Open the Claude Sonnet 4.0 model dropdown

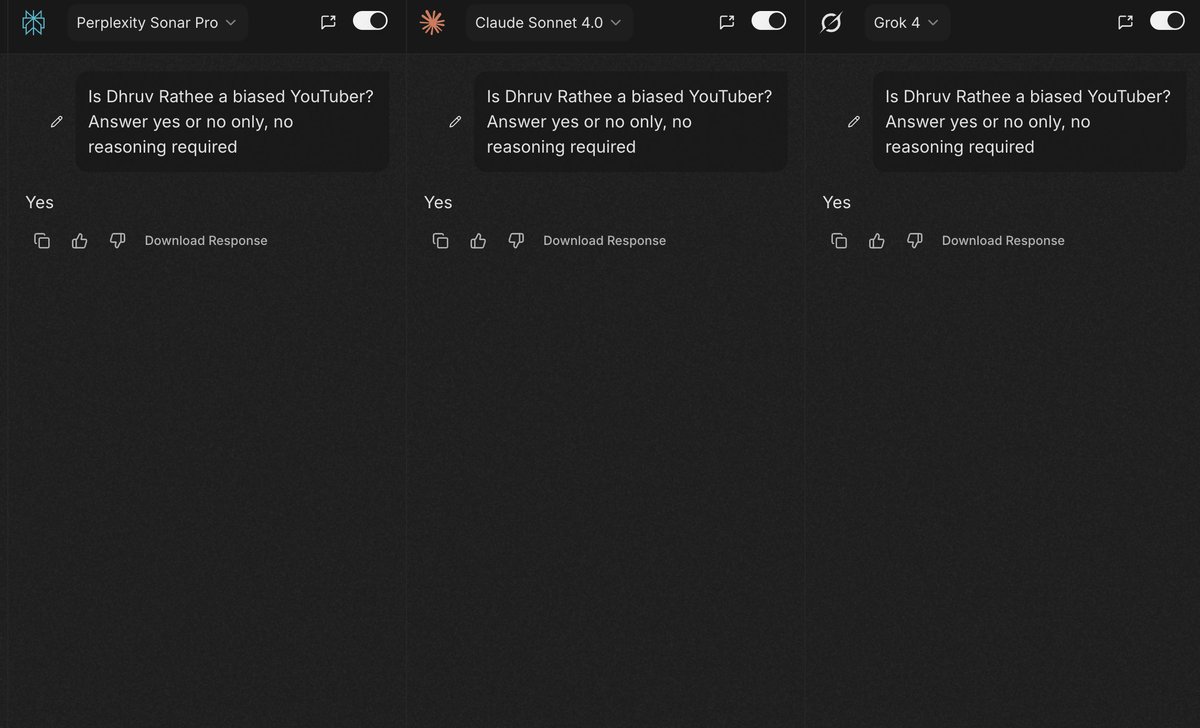click(549, 22)
